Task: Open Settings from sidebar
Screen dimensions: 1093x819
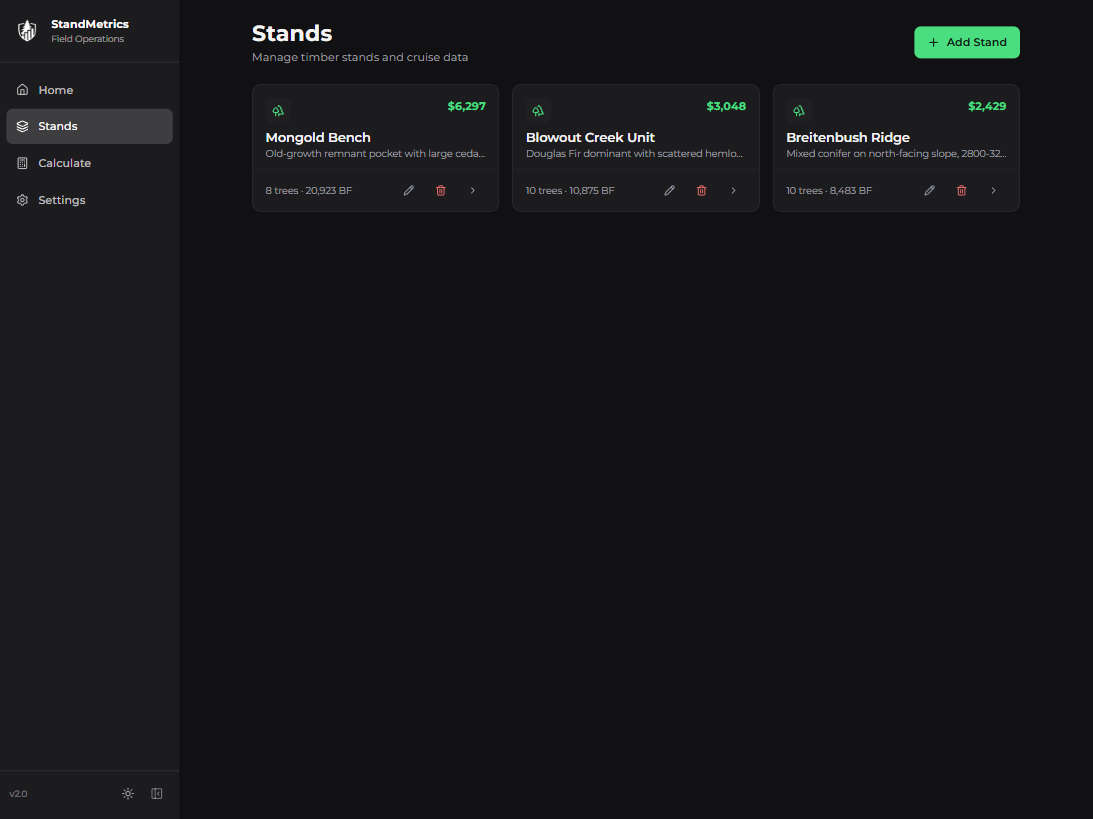Action: [x=61, y=200]
